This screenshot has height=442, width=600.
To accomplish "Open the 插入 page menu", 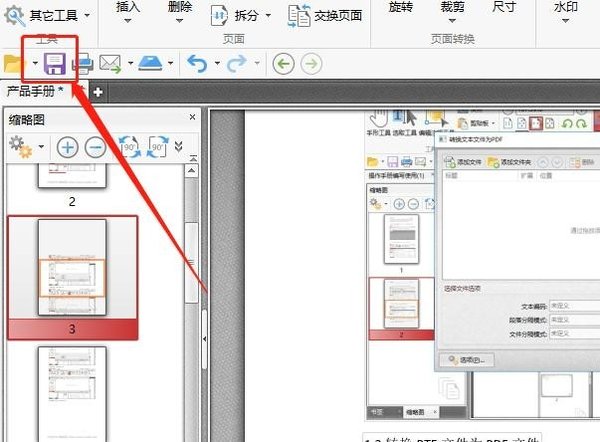I will tap(127, 11).
